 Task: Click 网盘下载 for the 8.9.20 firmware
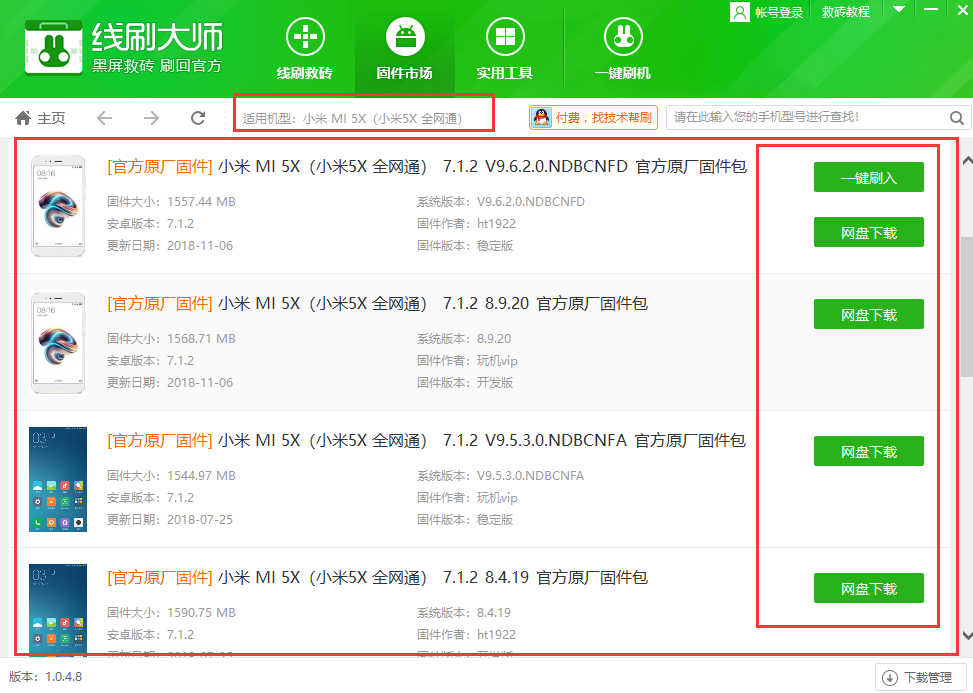pyautogui.click(x=868, y=315)
